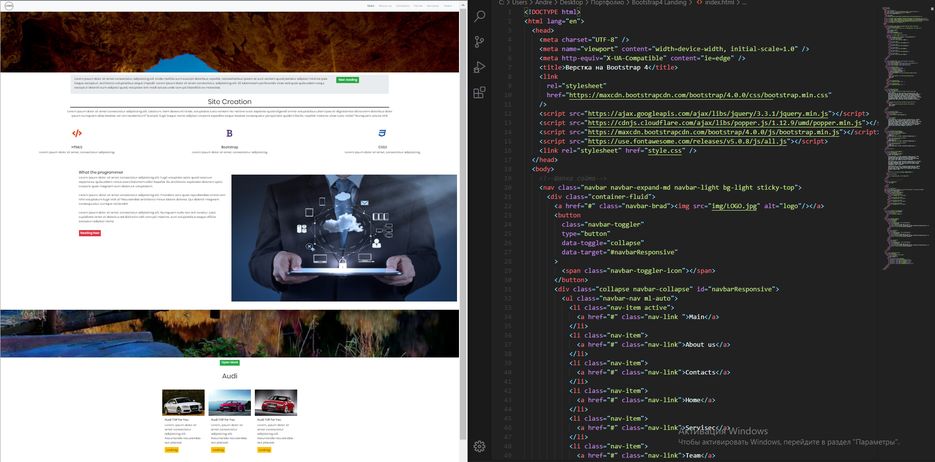The width and height of the screenshot is (935, 462).
Task: Open Extensions view in VS Code
Action: click(x=479, y=92)
